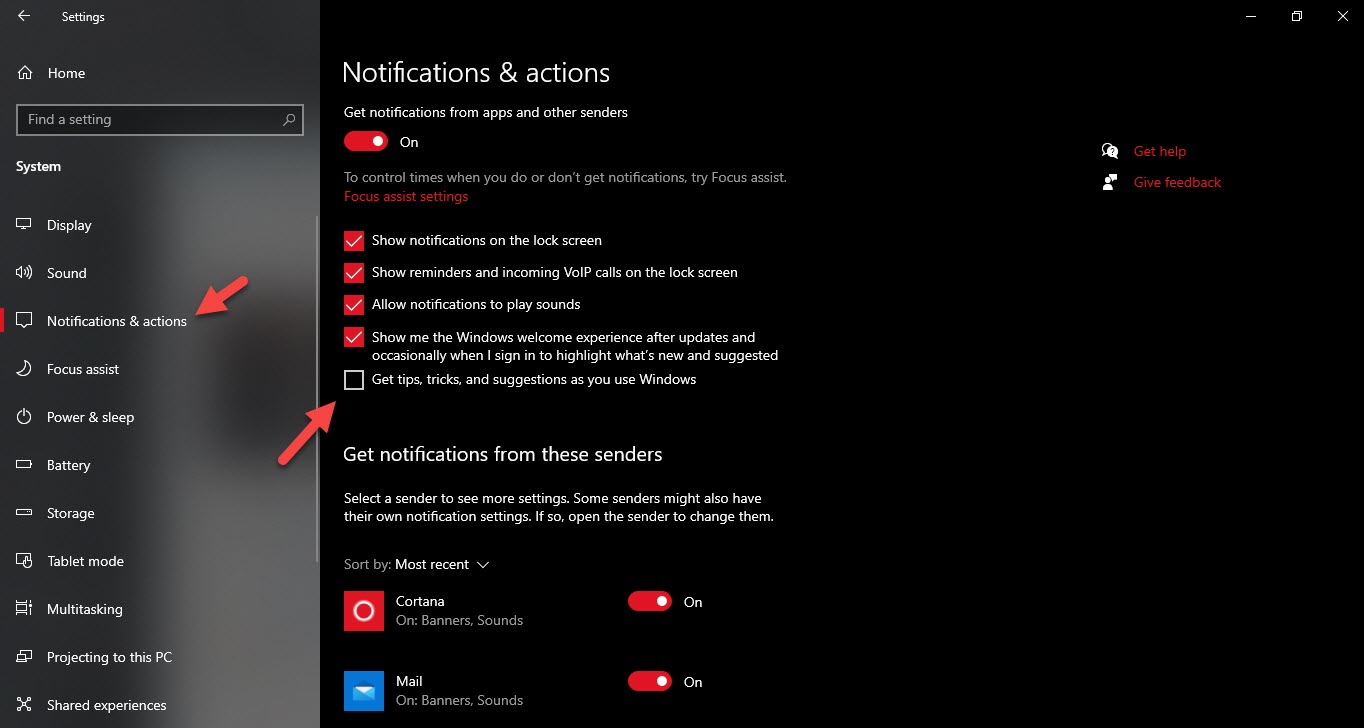Select Multitasking in the sidebar
Image resolution: width=1364 pixels, height=728 pixels.
tap(84, 609)
